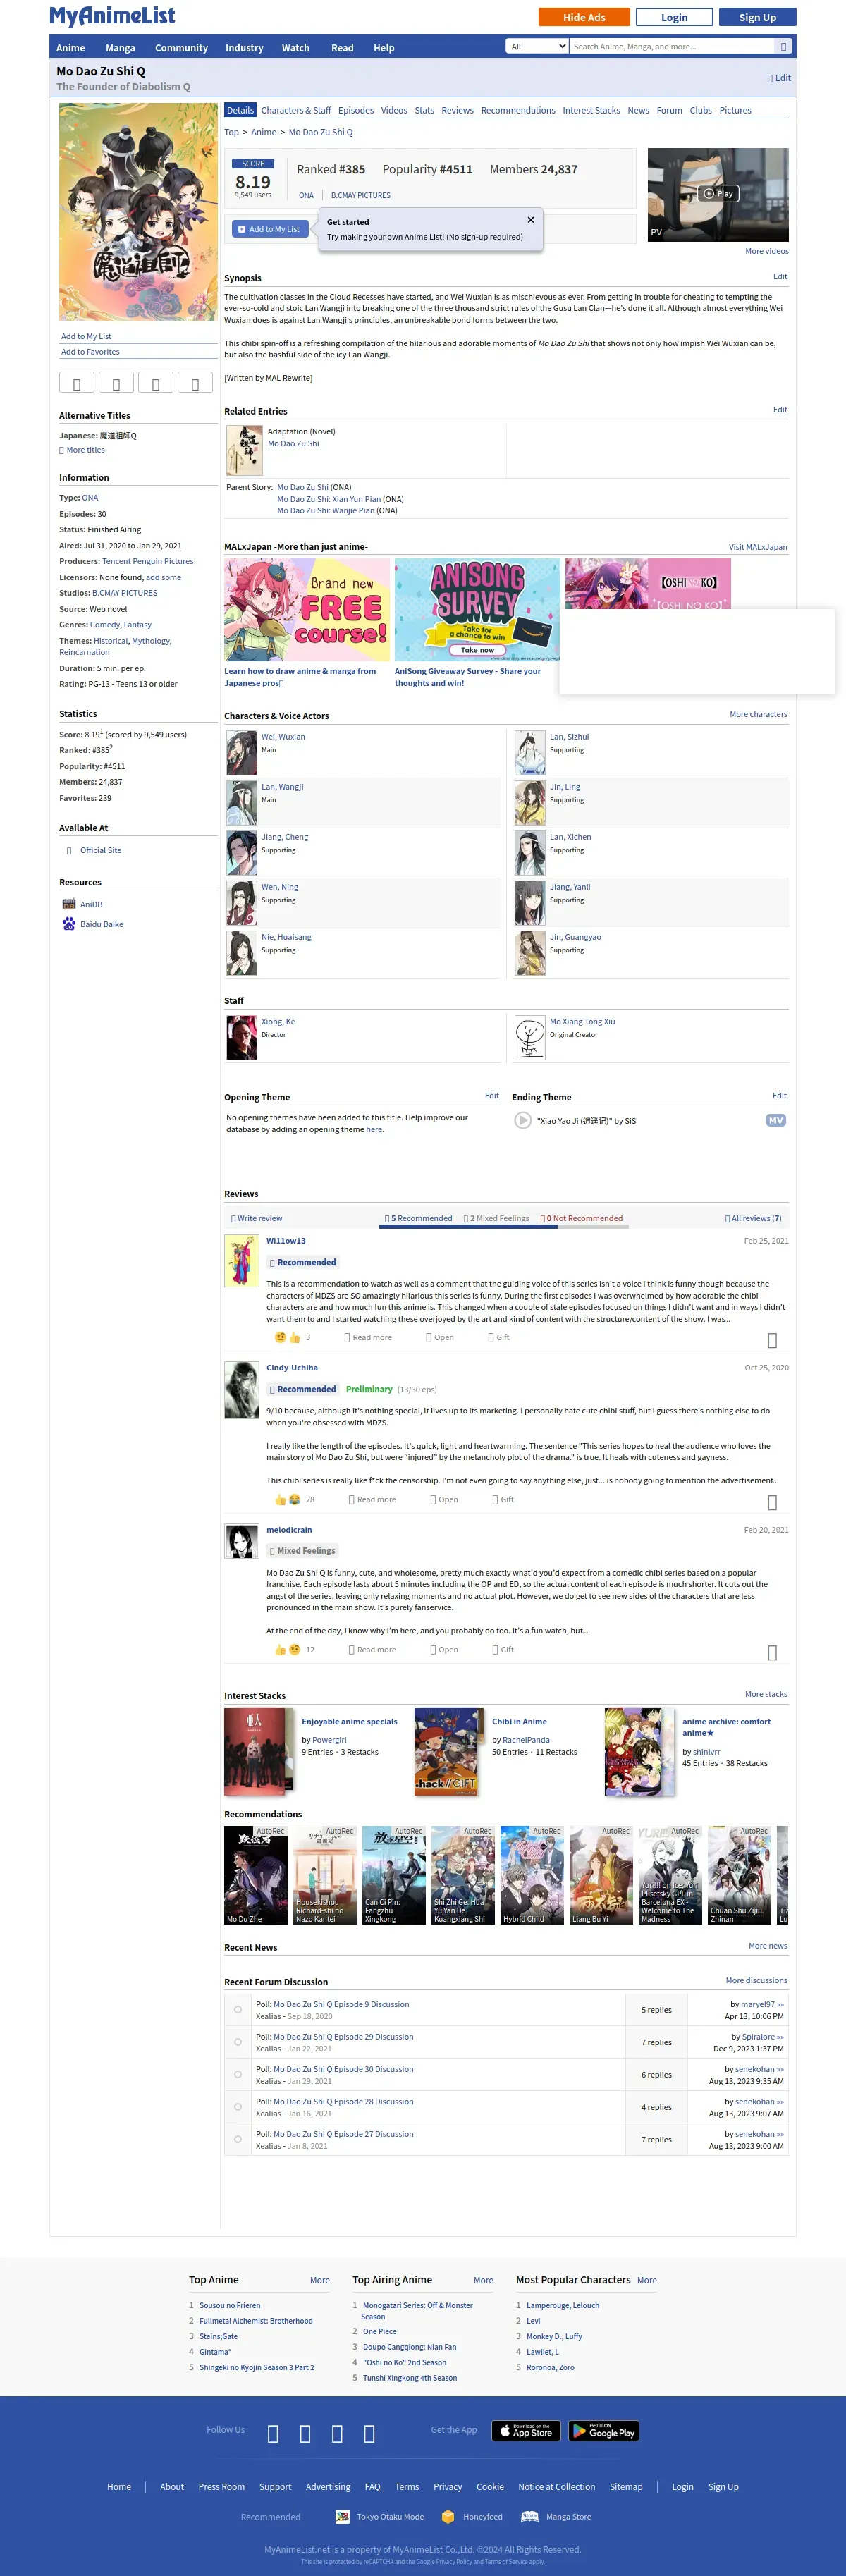Open Wi11ow13 reviewer avatar
The image size is (846, 2576).
click(x=242, y=1260)
